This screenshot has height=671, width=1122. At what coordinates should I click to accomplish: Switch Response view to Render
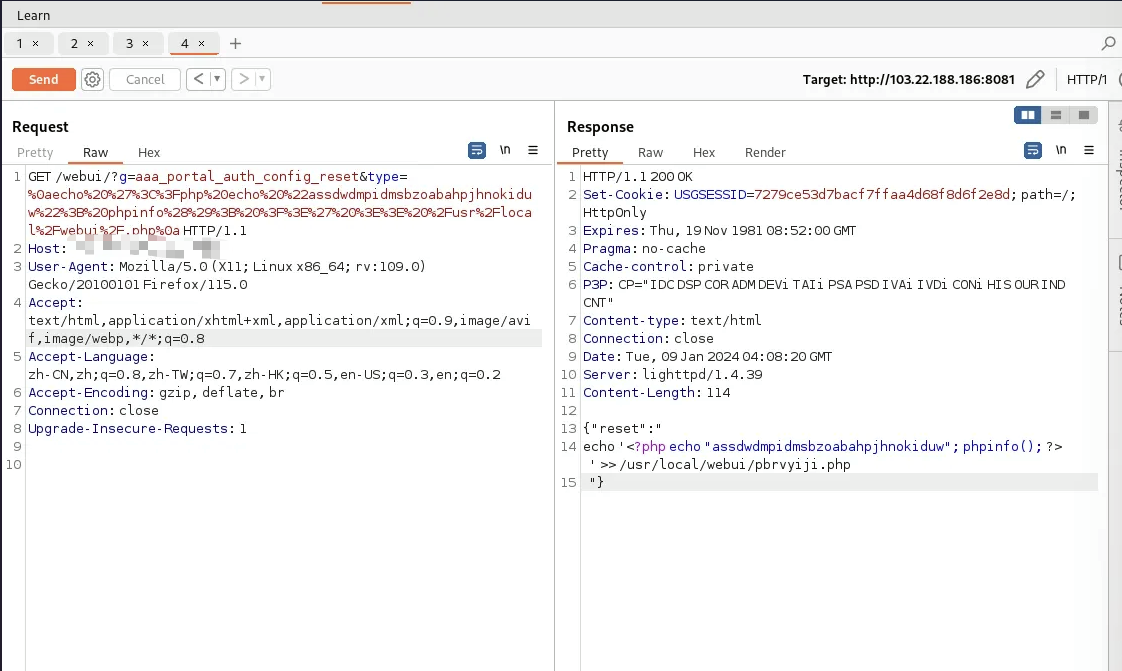tap(765, 152)
